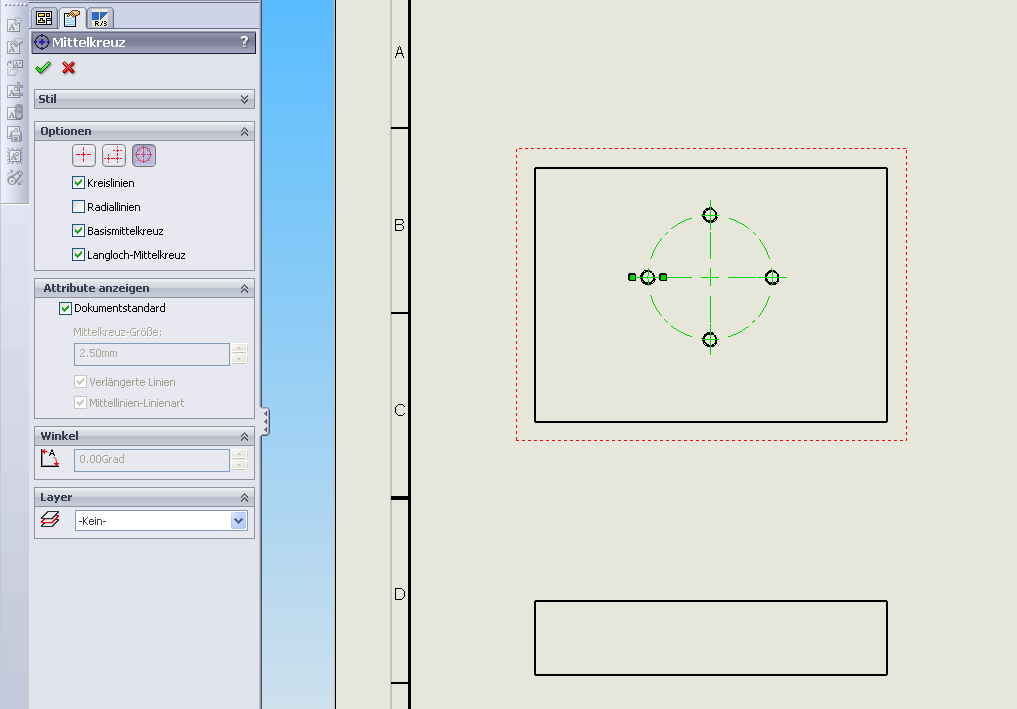This screenshot has height=709, width=1017.
Task: Open help for Mittelkreuz
Action: (244, 42)
